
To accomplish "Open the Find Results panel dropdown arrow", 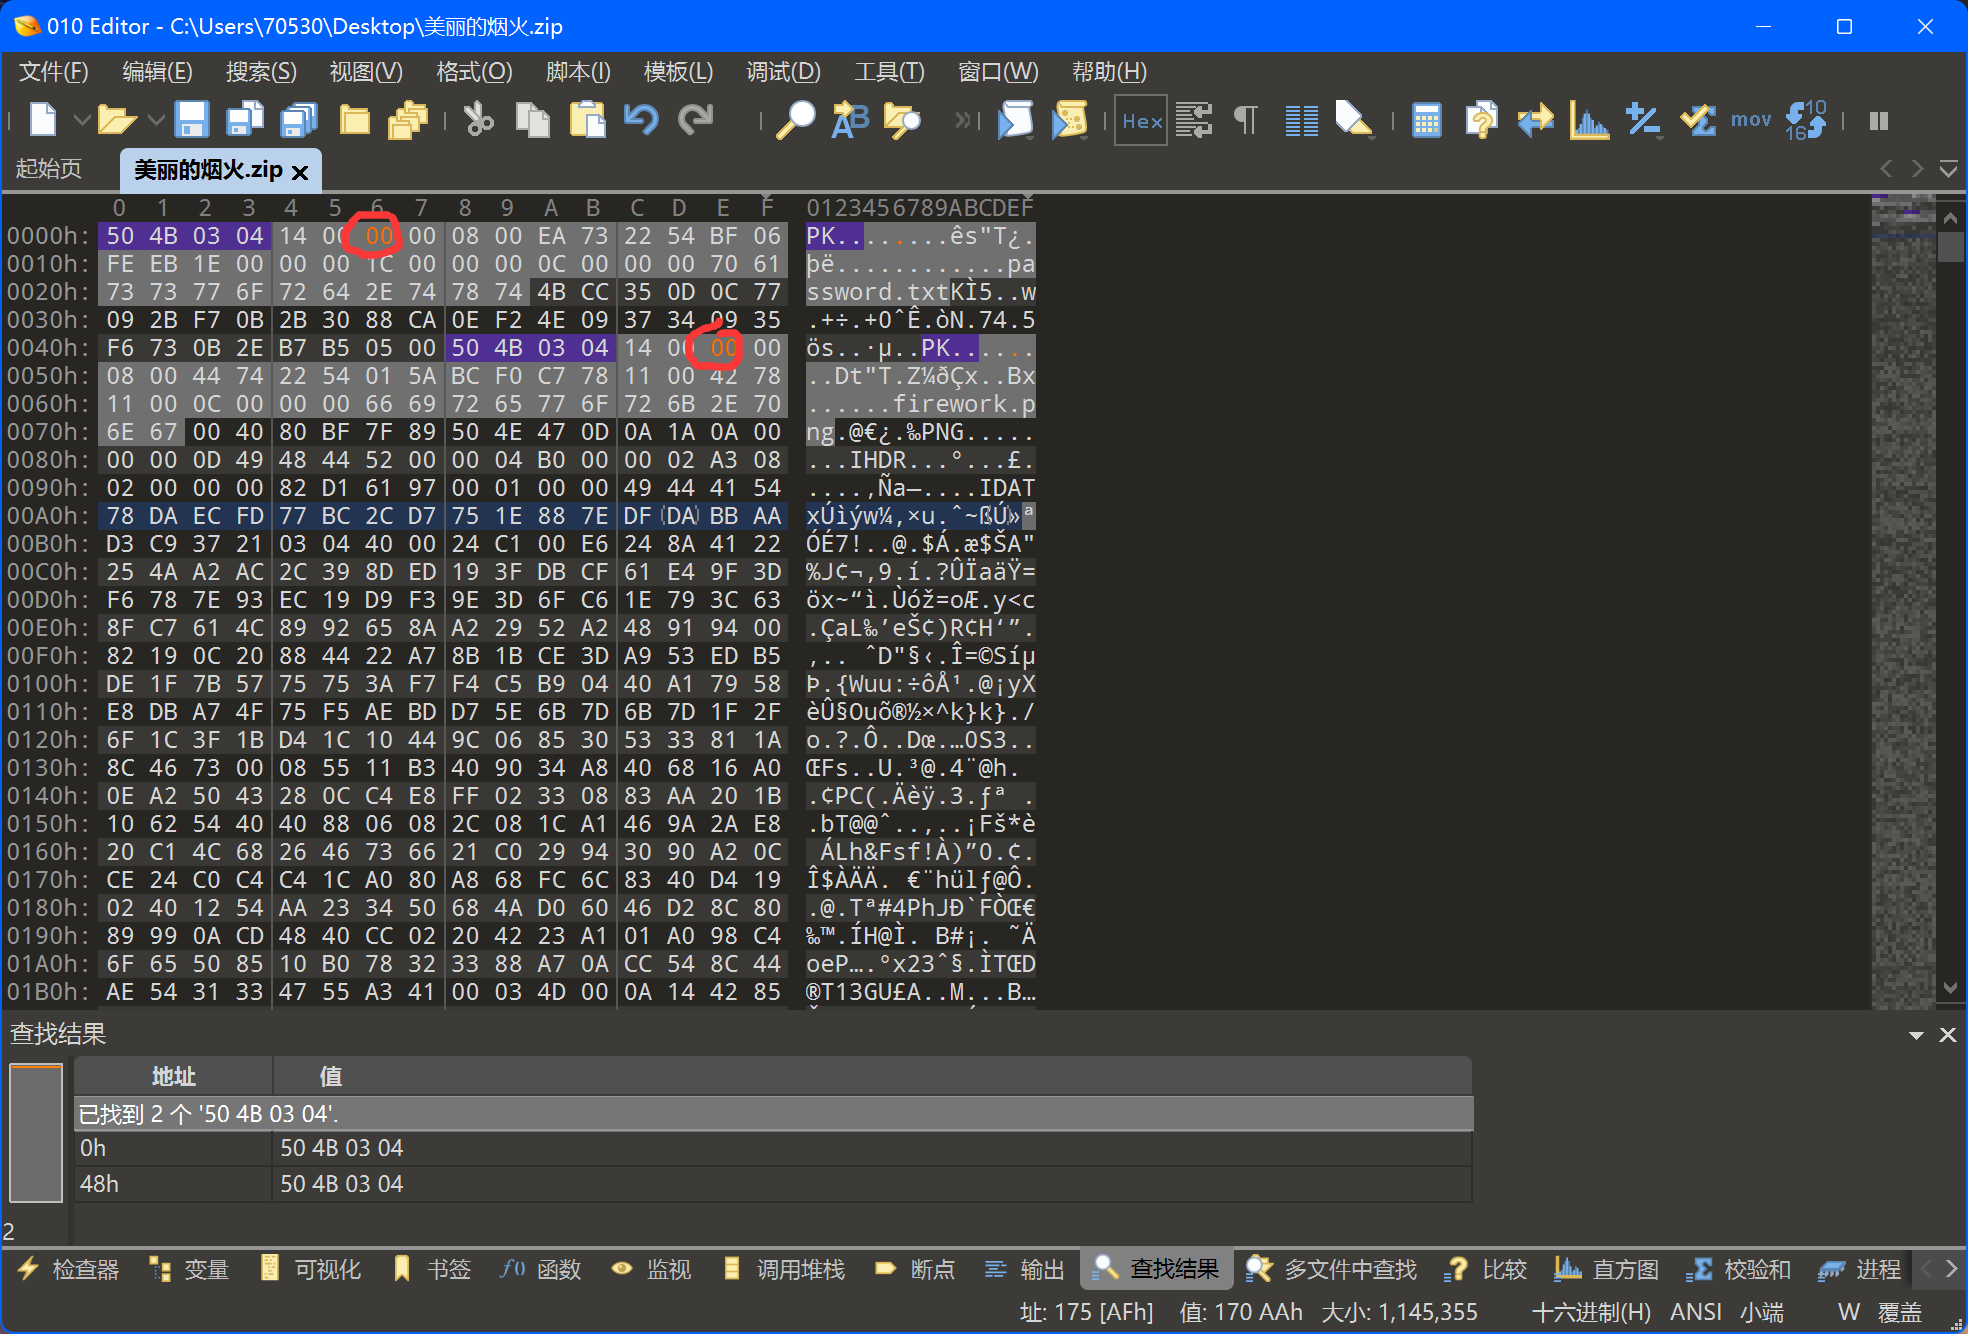I will pos(1916,1035).
